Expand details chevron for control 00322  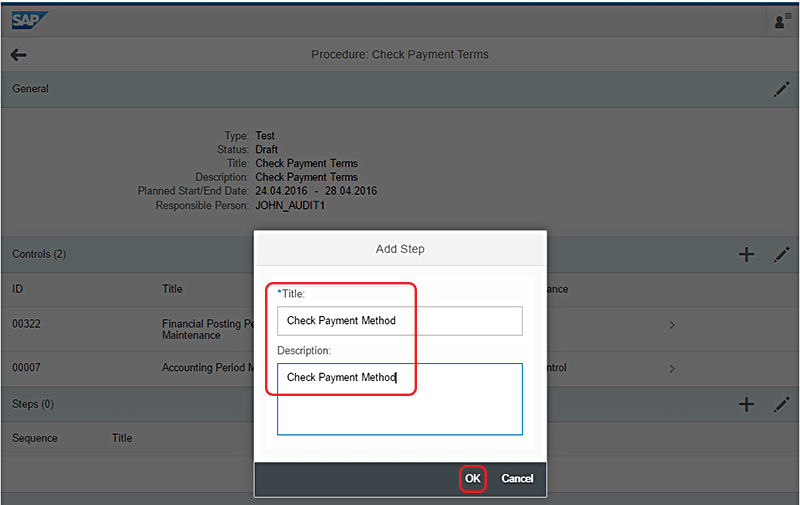click(x=672, y=325)
